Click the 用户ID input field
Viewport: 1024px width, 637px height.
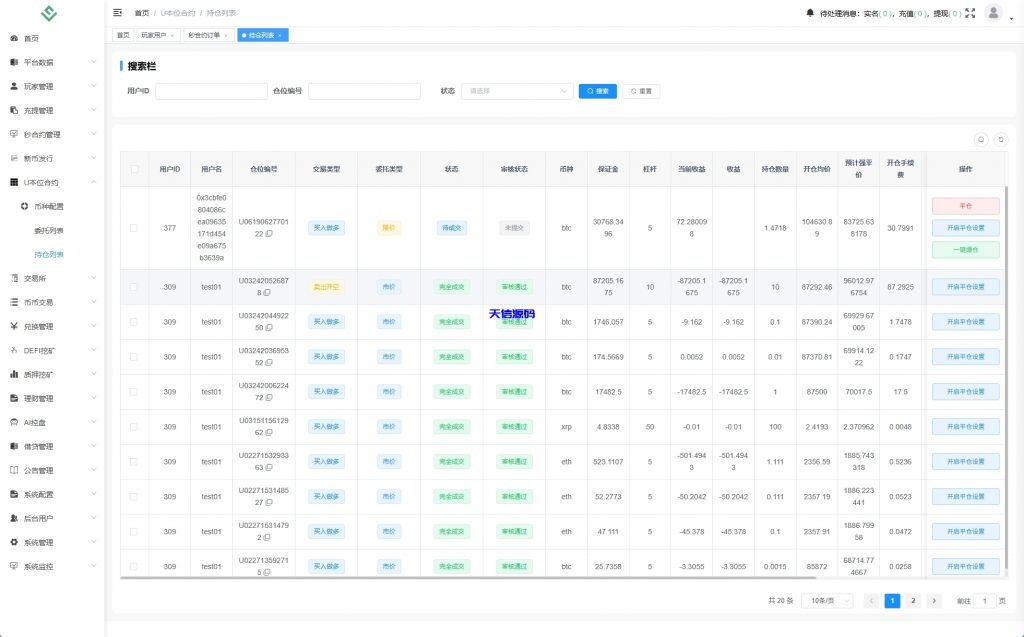point(212,91)
